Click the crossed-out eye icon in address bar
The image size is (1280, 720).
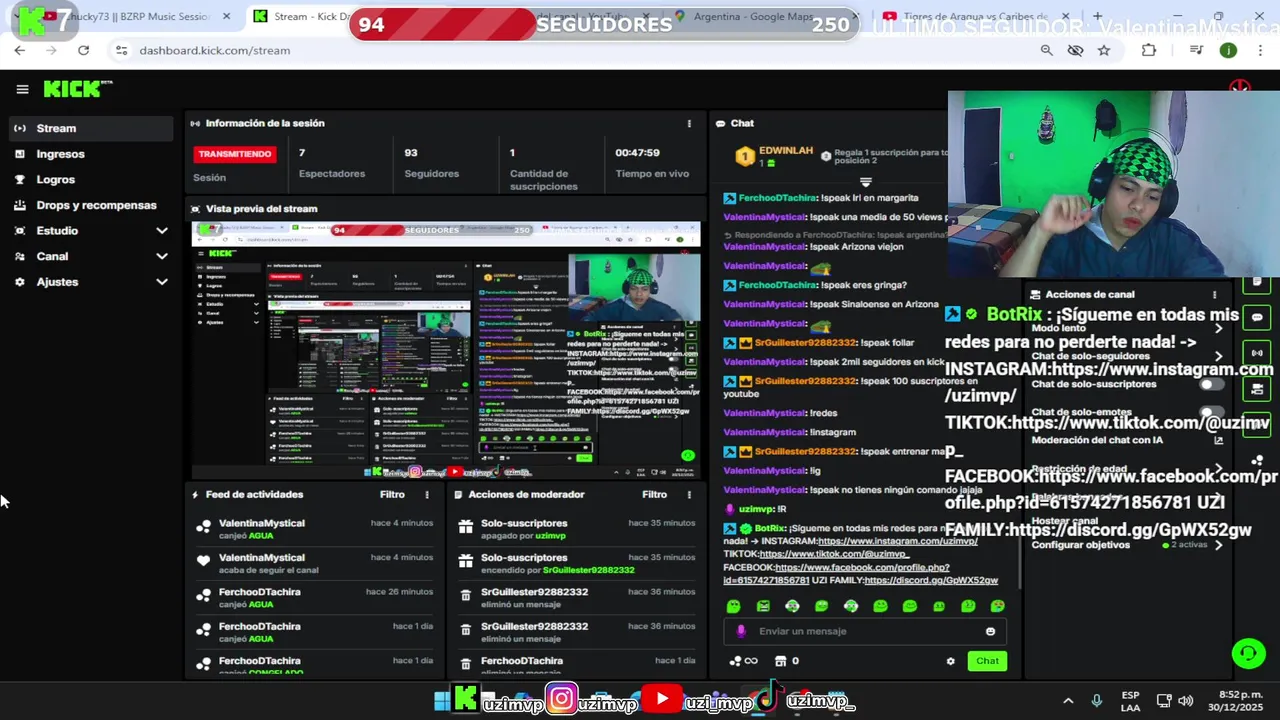[x=1076, y=50]
